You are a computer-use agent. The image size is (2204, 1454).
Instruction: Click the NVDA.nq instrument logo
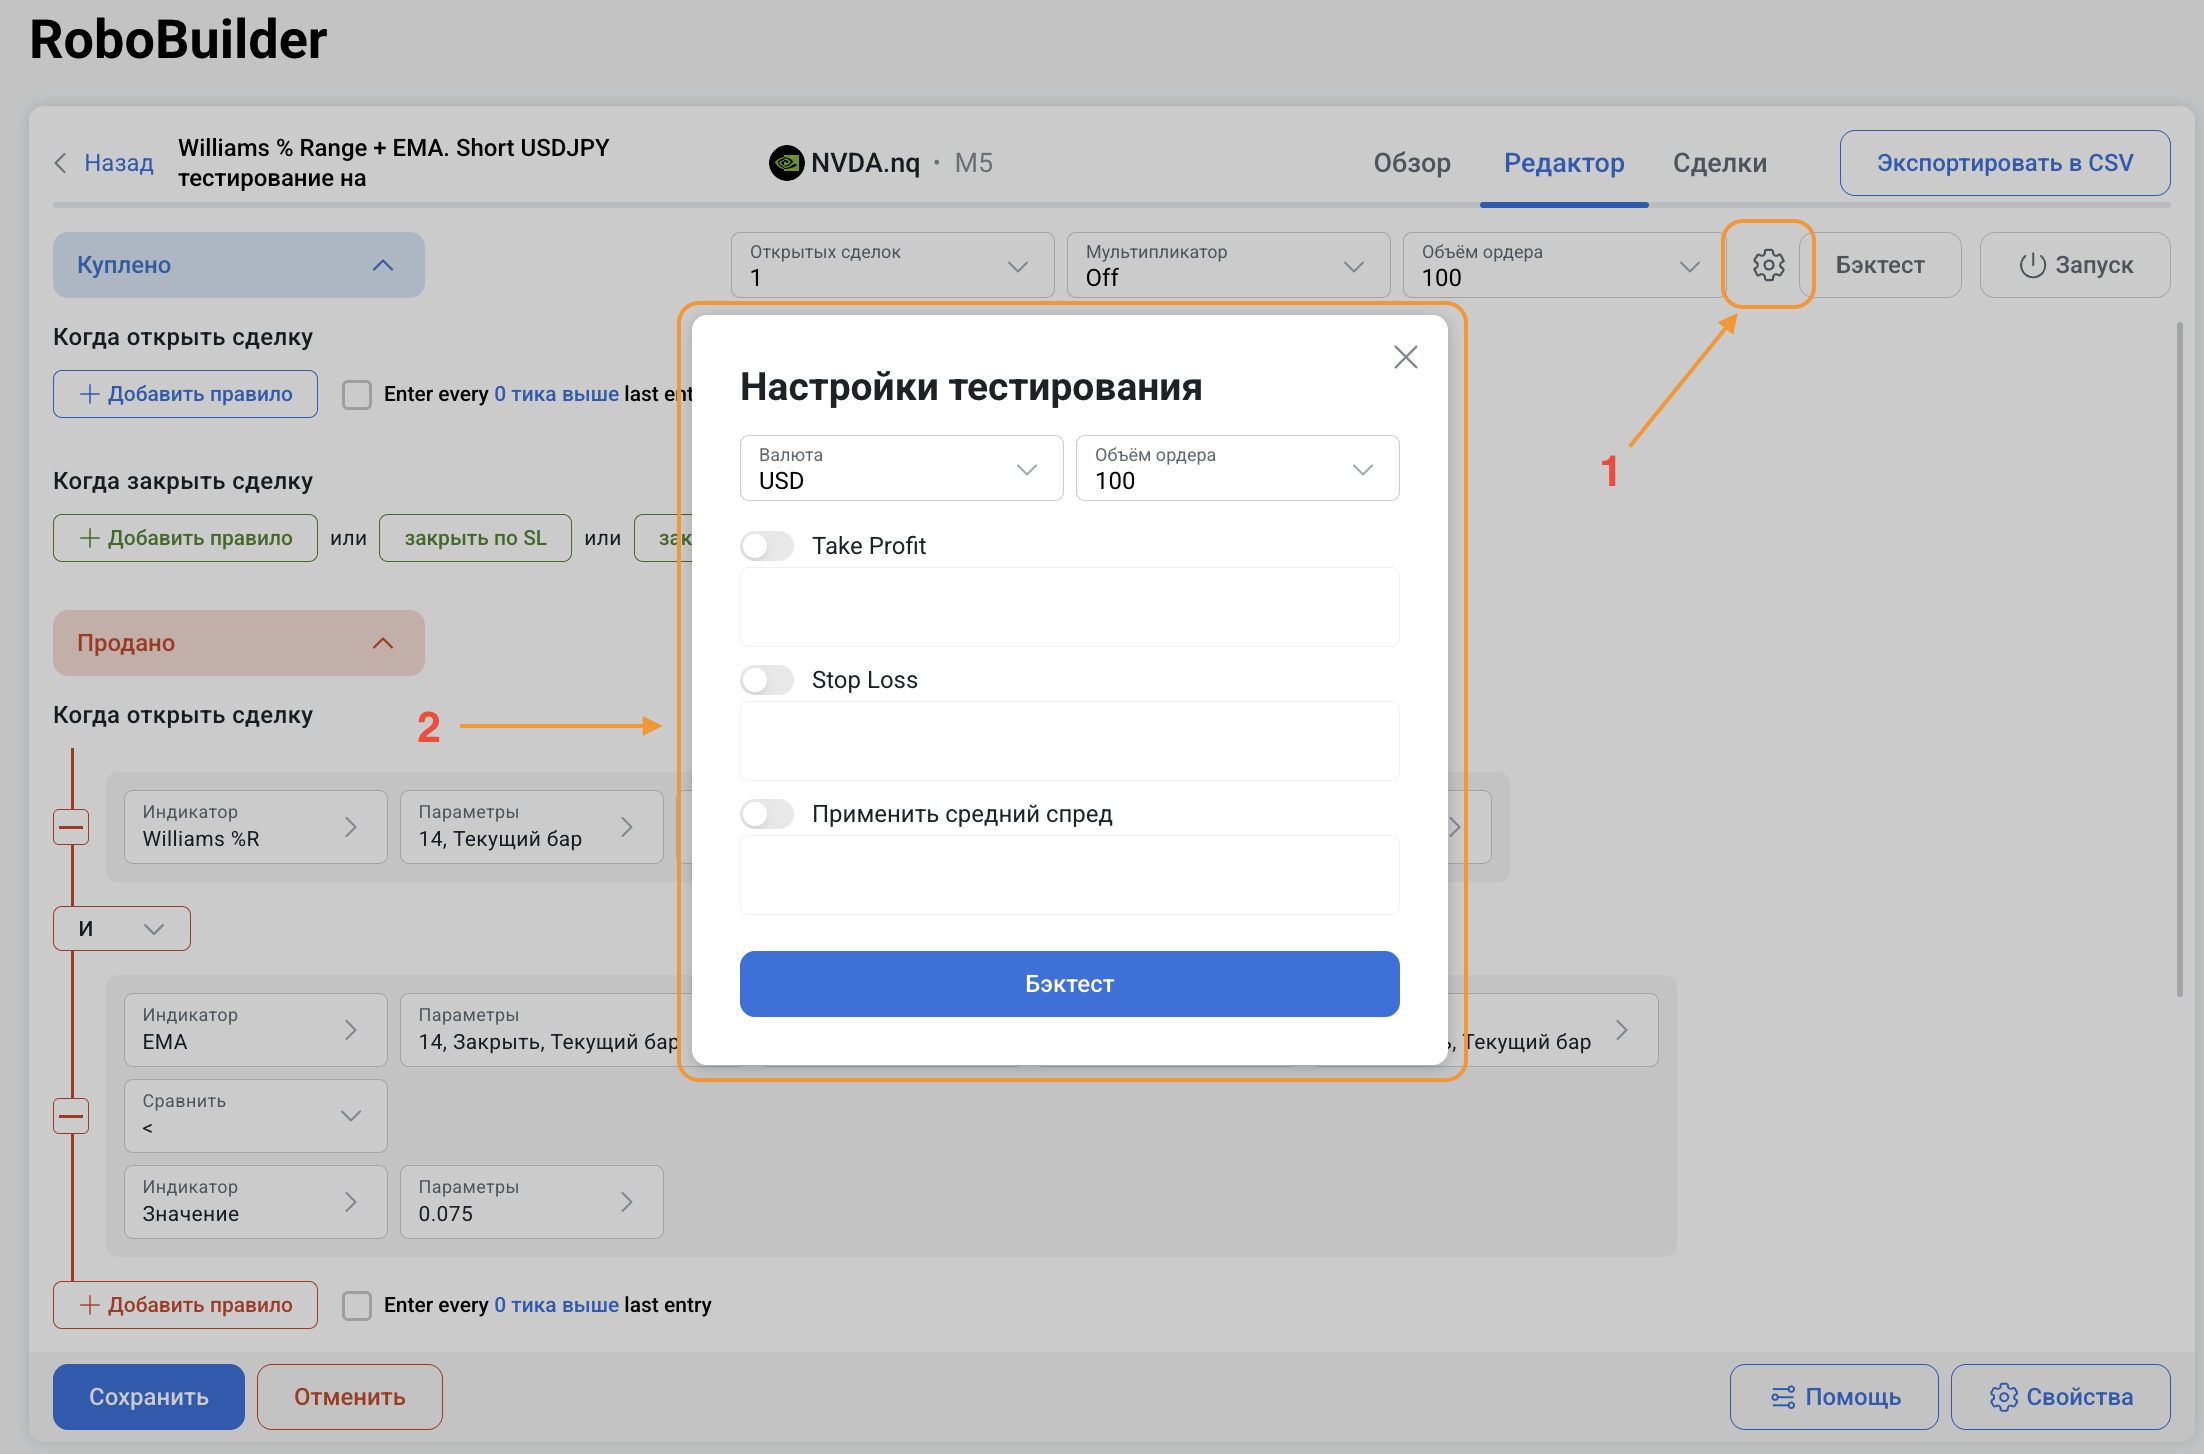coord(786,163)
